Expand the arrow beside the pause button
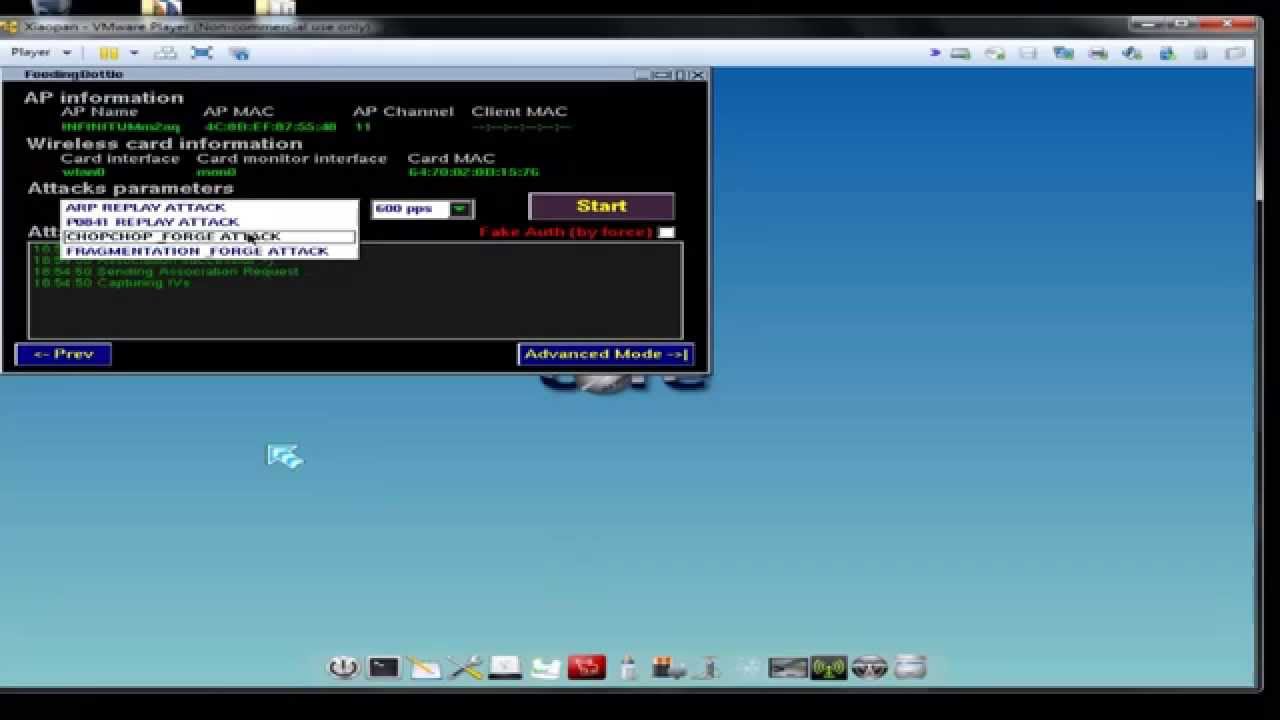 pyautogui.click(x=133, y=52)
